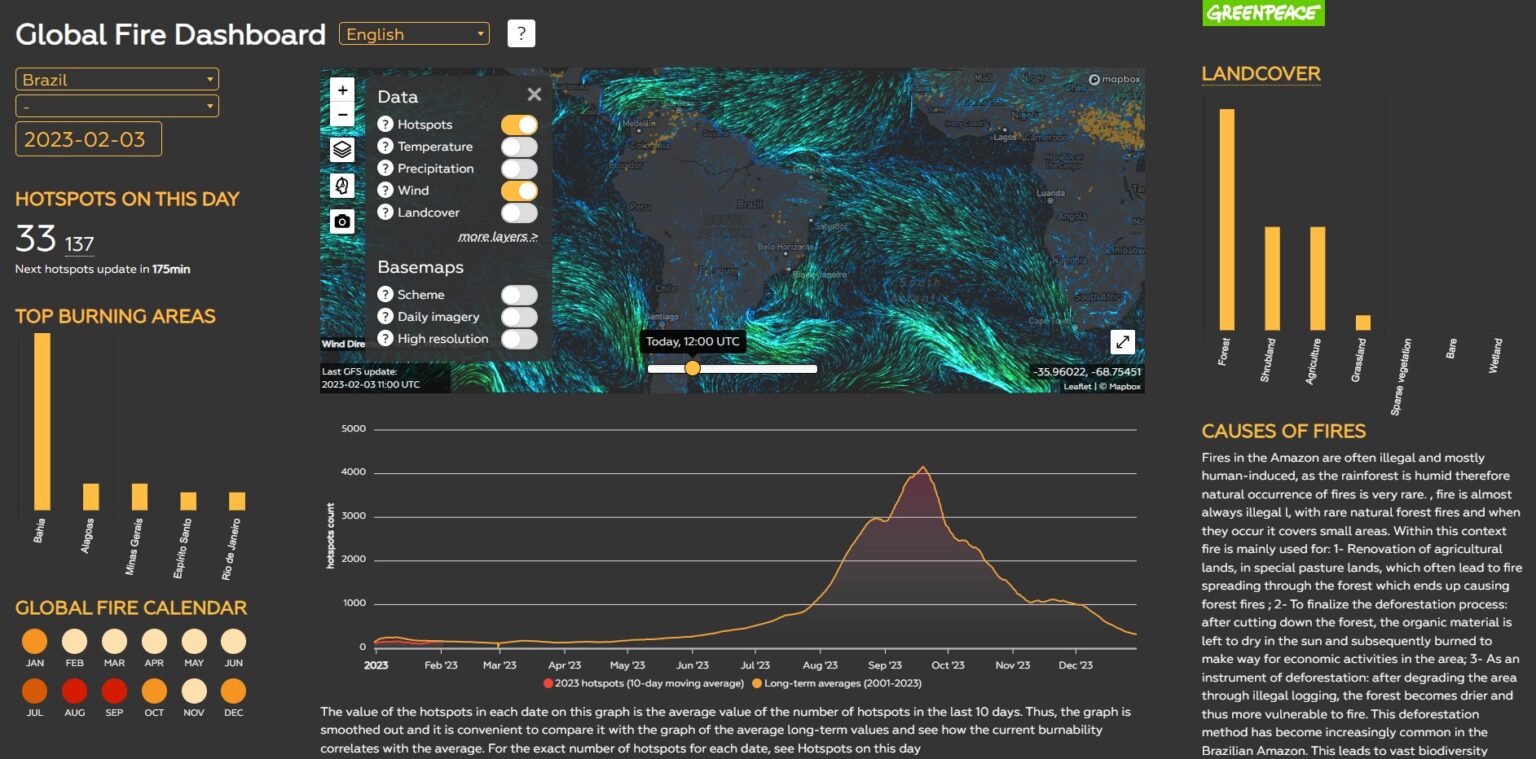
Task: Open the English language dropdown
Action: coord(414,33)
